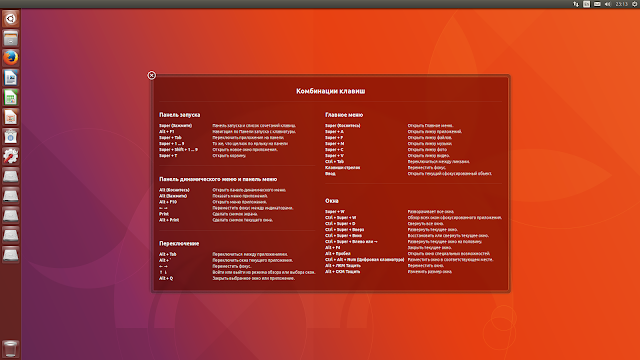Screen dimensions: 640x360
Task: Open the Trash in the launcher
Action: [11, 349]
